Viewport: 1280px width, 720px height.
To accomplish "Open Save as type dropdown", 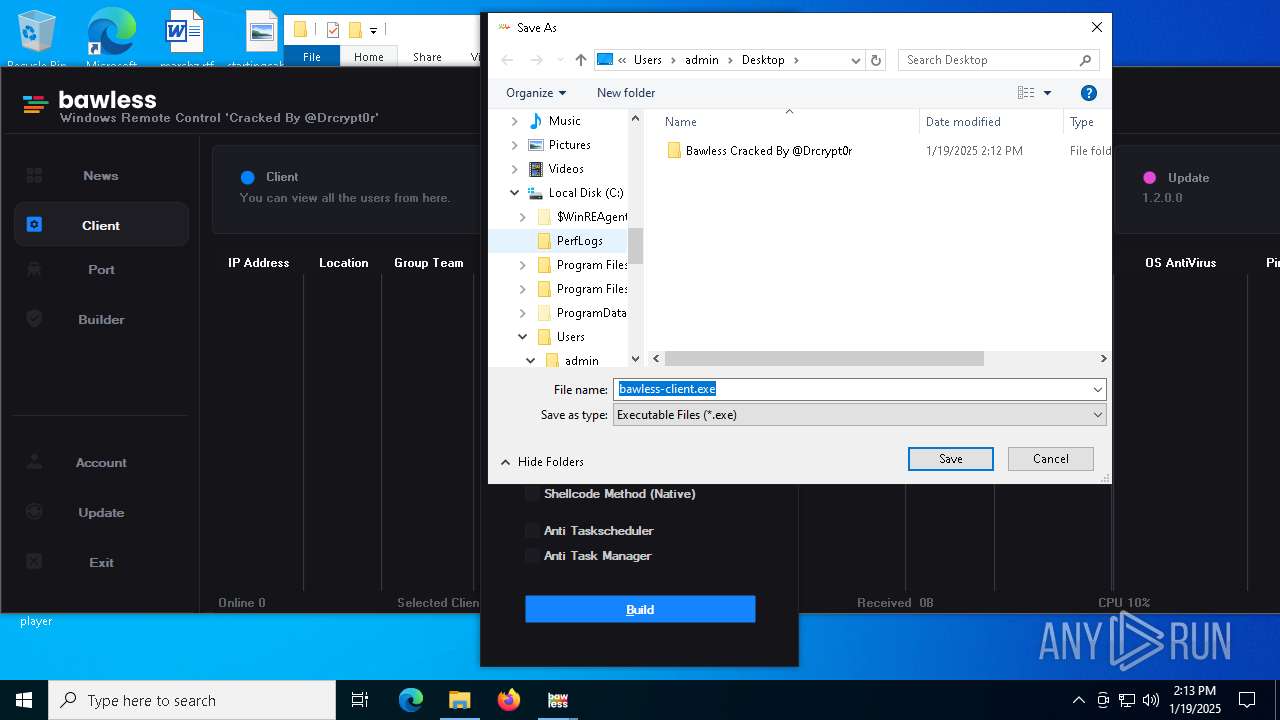I will 859,414.
